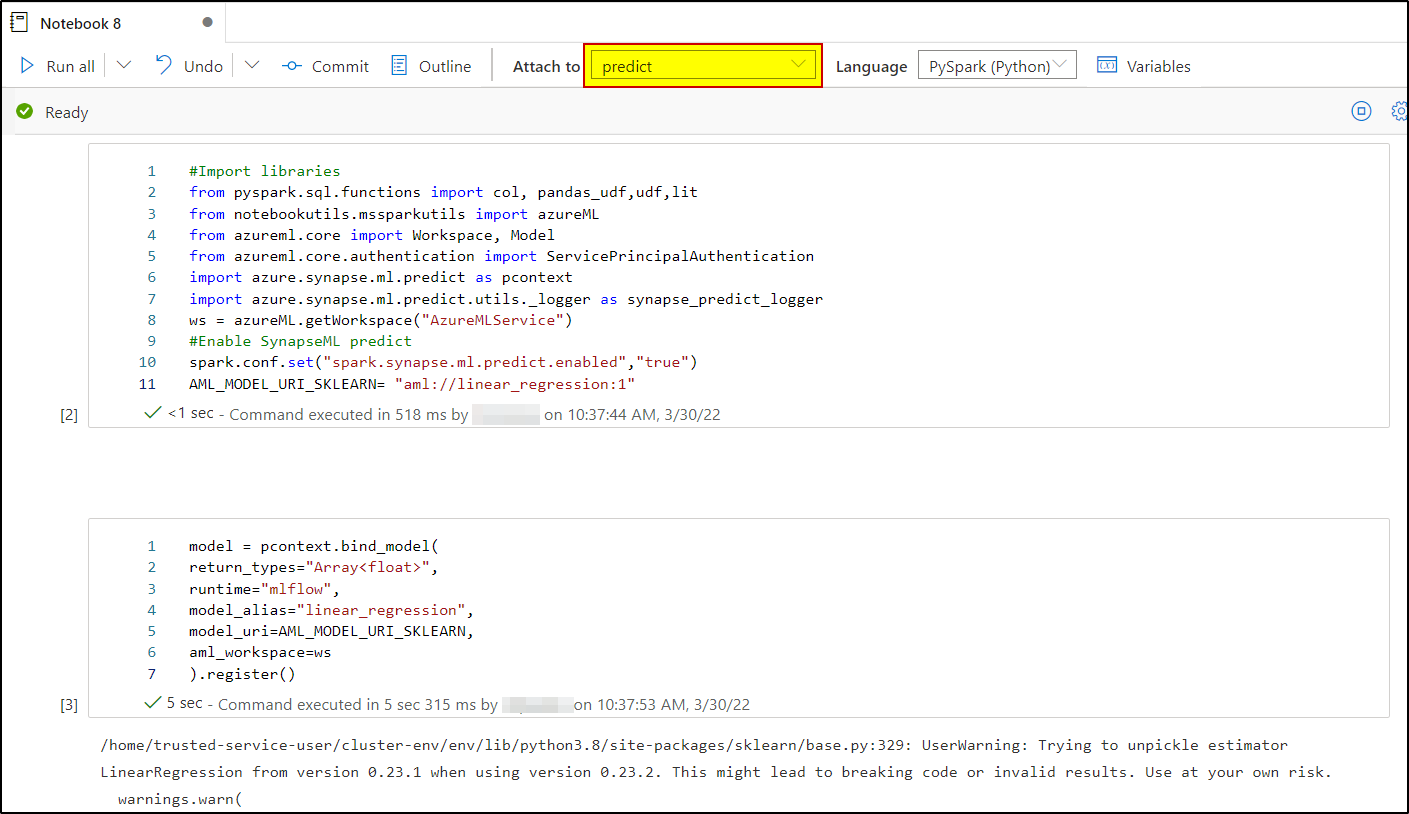The width and height of the screenshot is (1409, 814).
Task: Click the Variables icon
Action: (1106, 66)
